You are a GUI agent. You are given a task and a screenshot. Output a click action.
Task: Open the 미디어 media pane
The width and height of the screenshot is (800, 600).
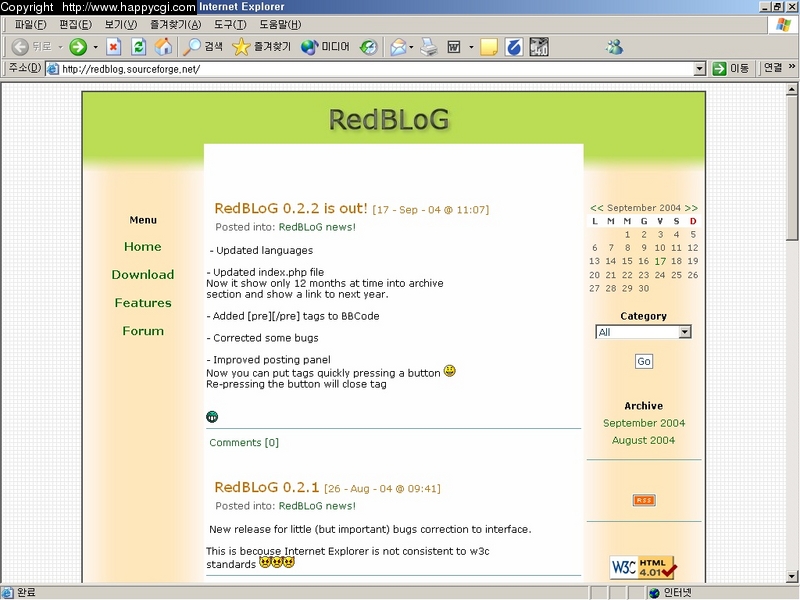[x=325, y=47]
